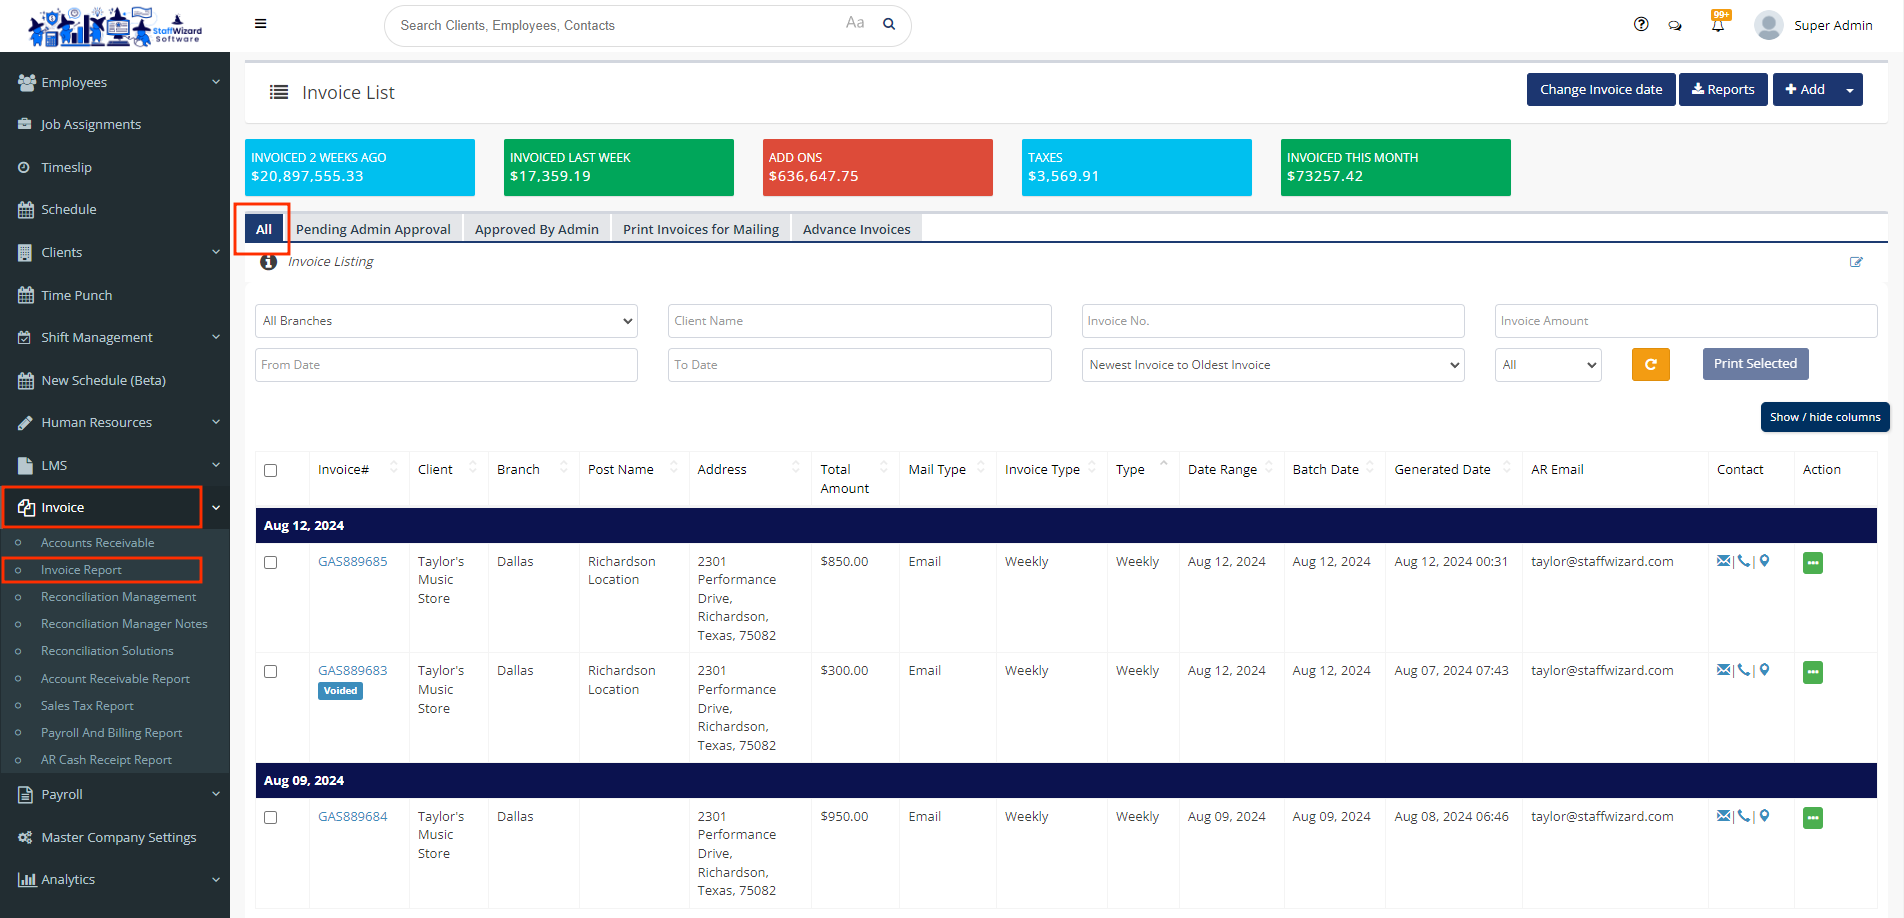Open the help question mark icon
The width and height of the screenshot is (1904, 918).
1641,25
